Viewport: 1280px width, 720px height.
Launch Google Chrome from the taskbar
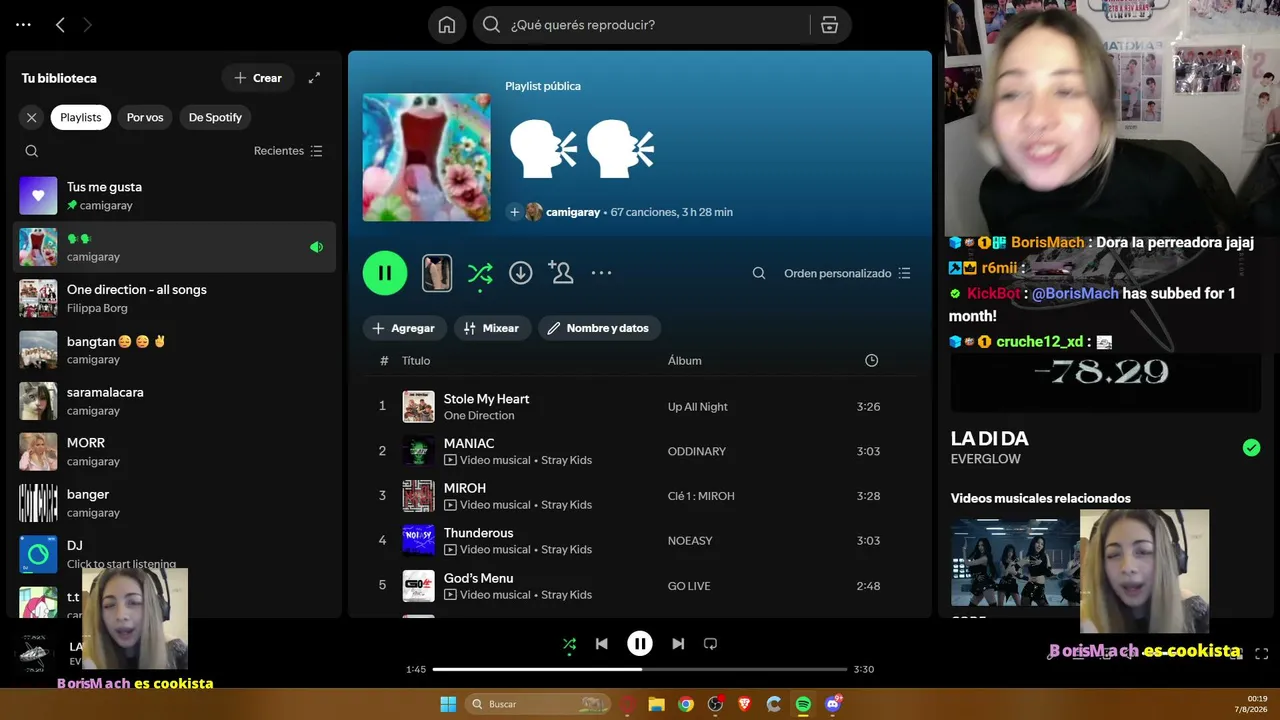click(x=686, y=704)
